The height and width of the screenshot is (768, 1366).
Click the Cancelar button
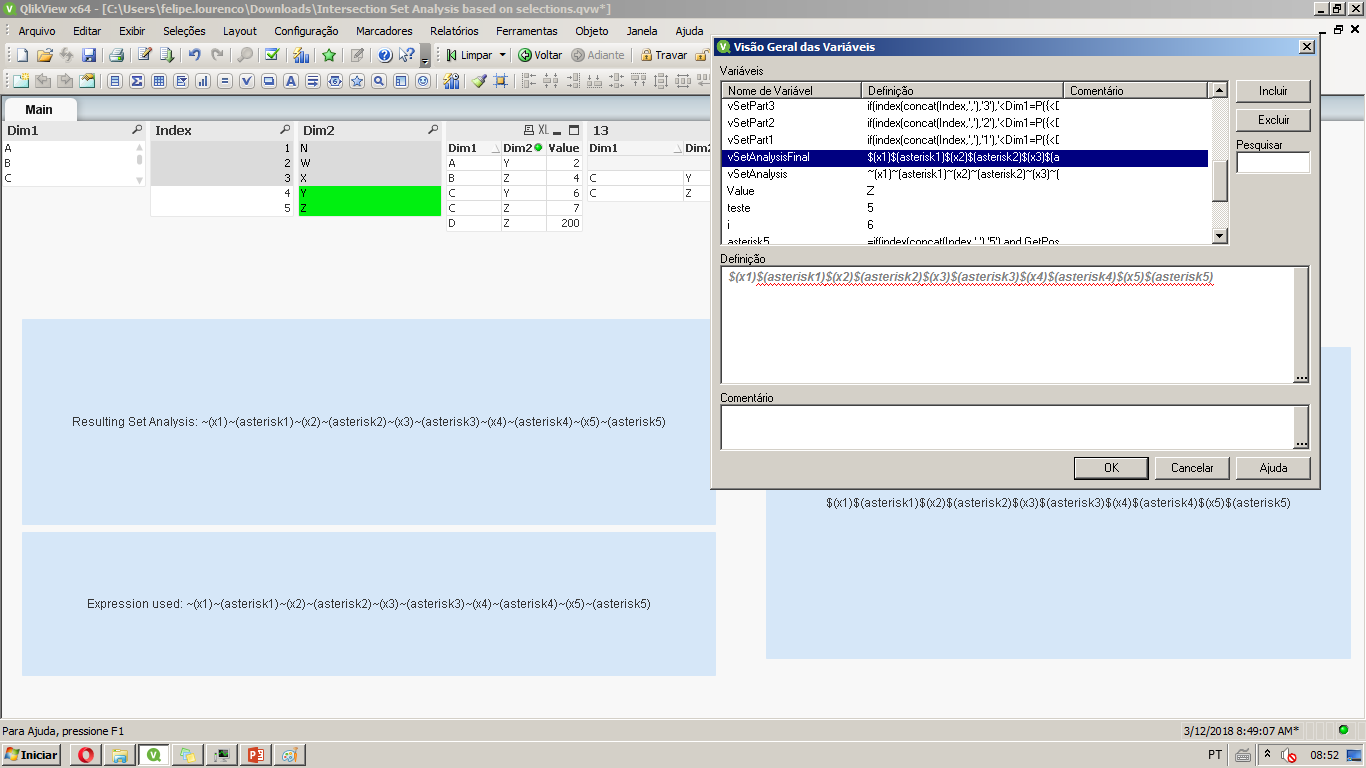(1192, 468)
